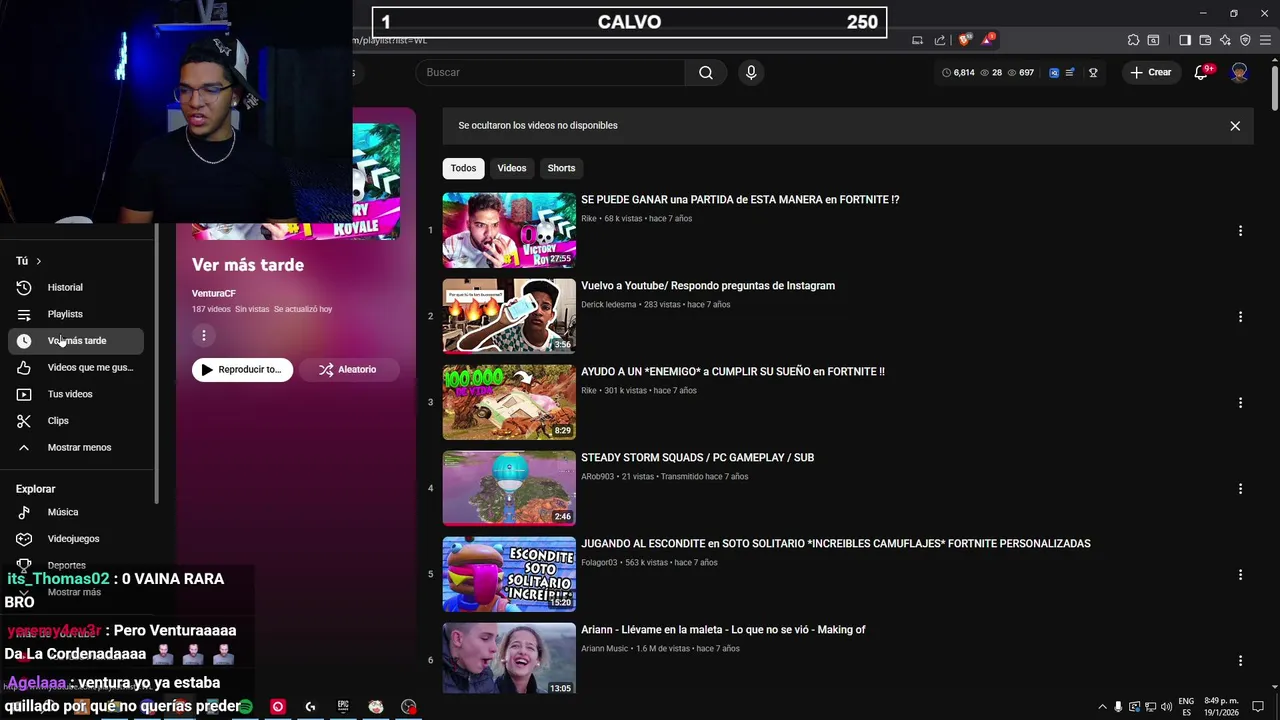This screenshot has width=1280, height=720.
Task: Click title AYUDO A UN *ENEMIGO* video
Action: (x=733, y=371)
